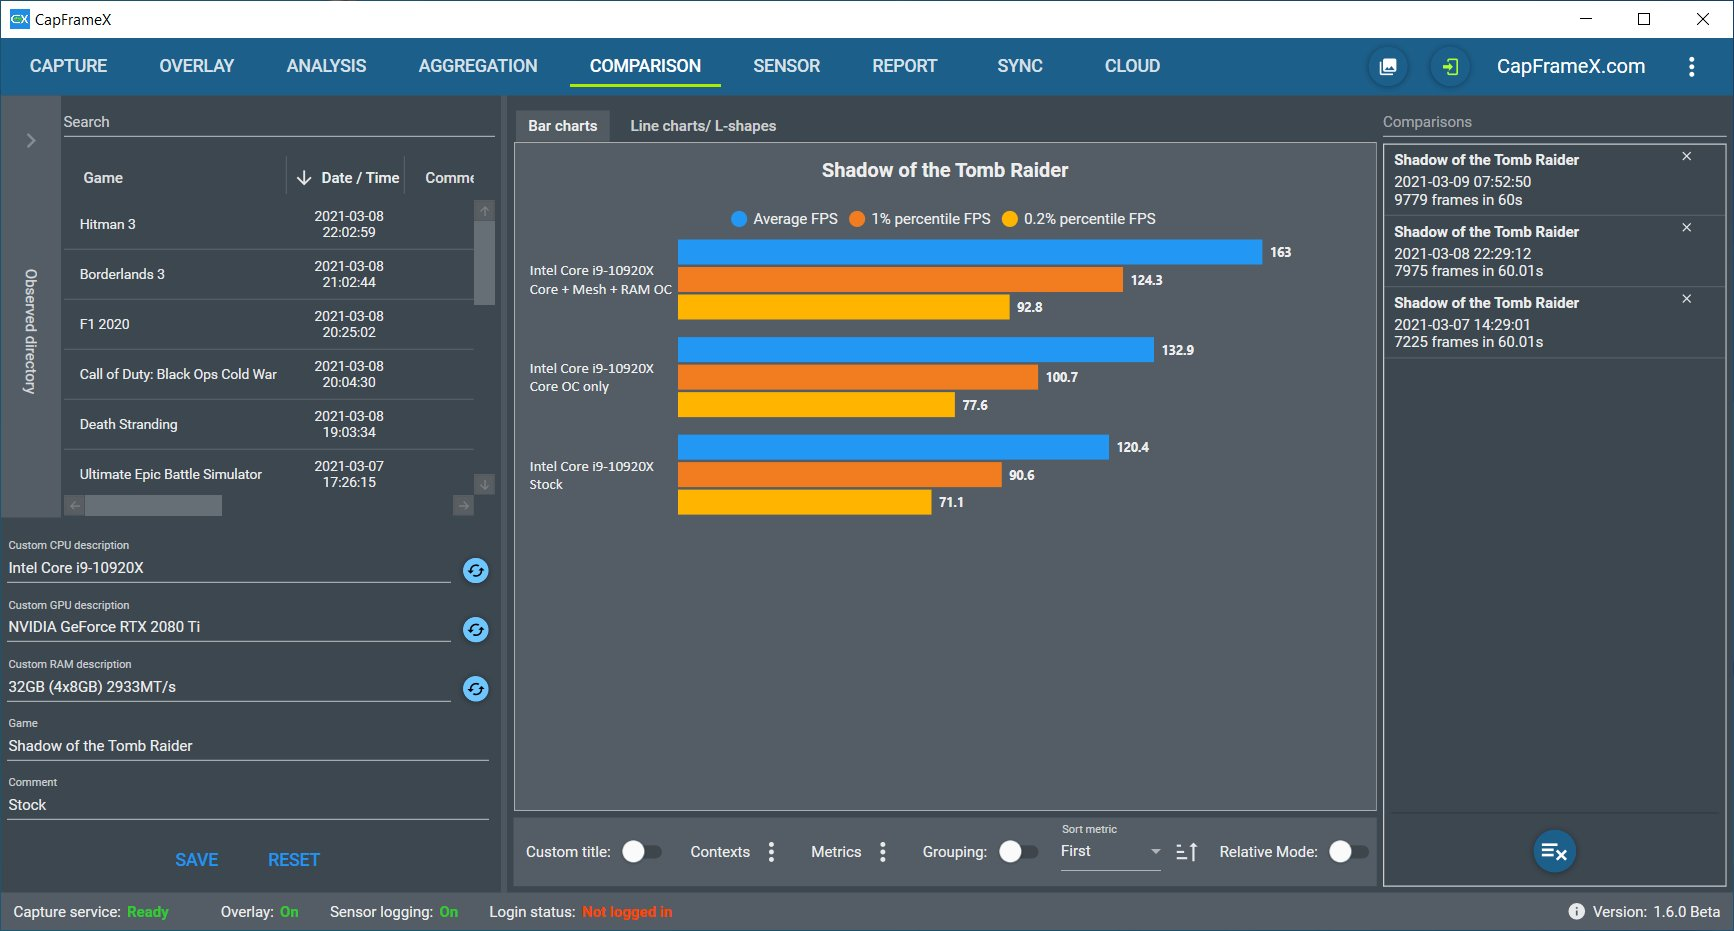Click the Search input field

279,122
